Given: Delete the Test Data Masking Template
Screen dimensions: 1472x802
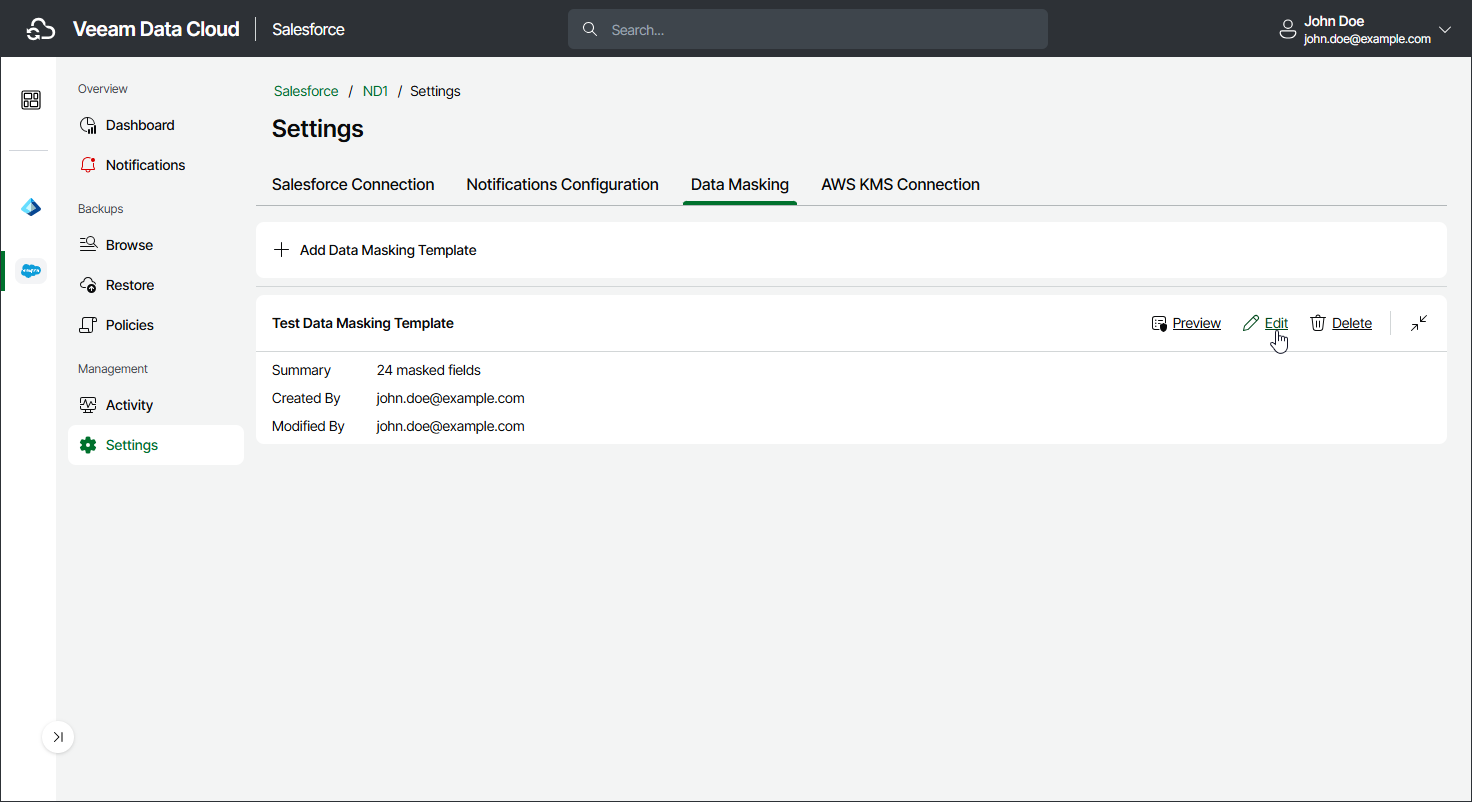Looking at the screenshot, I should pos(1352,323).
